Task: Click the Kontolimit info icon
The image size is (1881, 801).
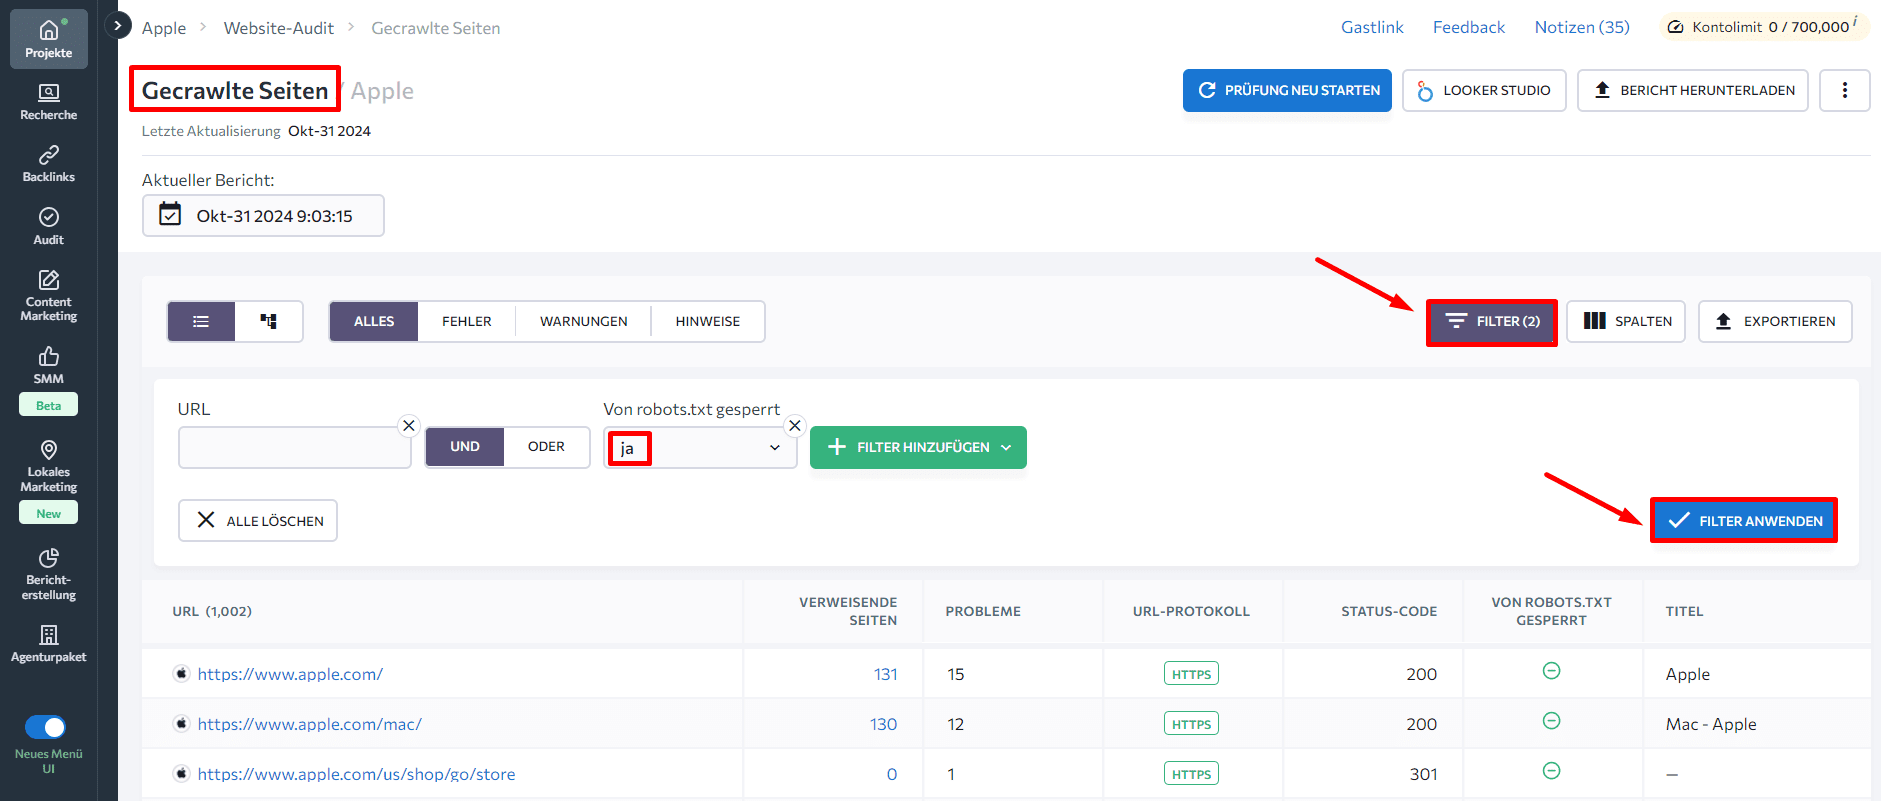Action: coord(1855,20)
